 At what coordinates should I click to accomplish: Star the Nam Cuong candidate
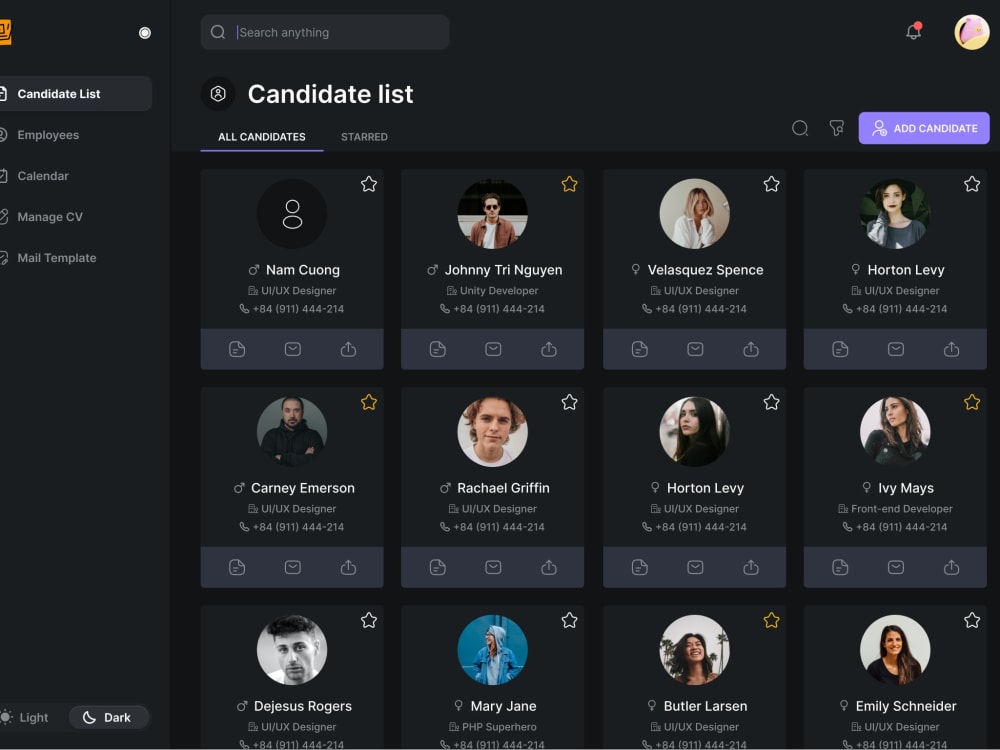tap(369, 184)
